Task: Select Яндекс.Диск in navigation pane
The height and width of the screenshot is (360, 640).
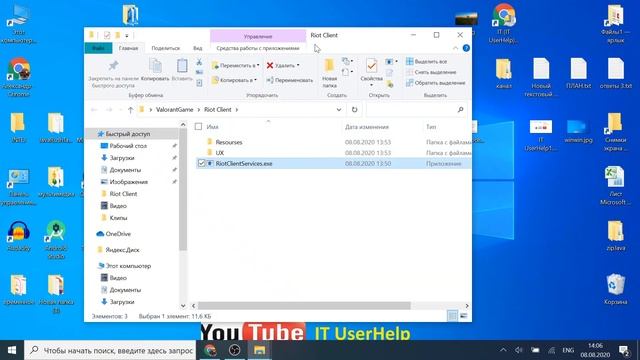Action: click(118, 250)
